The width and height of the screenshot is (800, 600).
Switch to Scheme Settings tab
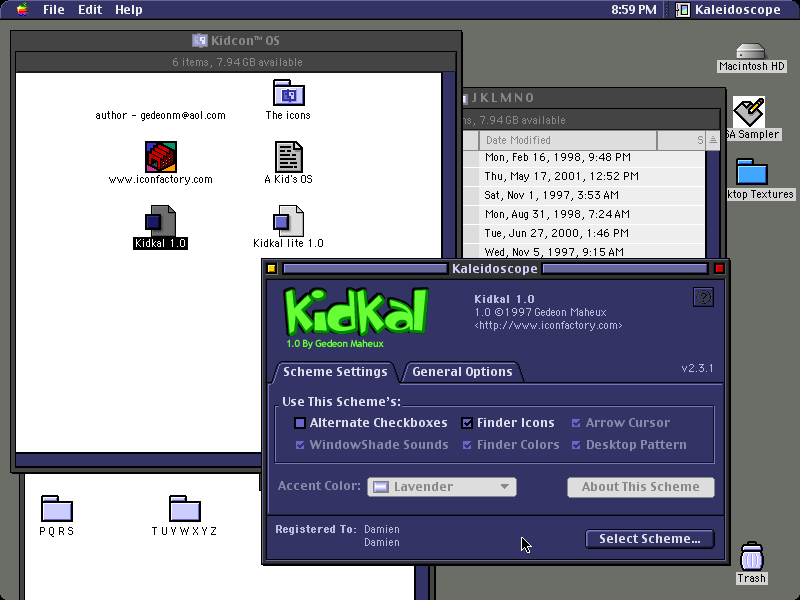click(335, 372)
